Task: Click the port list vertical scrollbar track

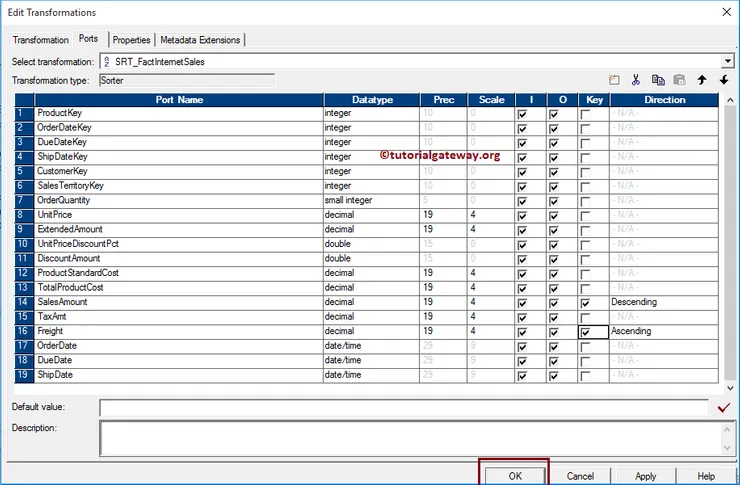Action: (x=730, y=243)
